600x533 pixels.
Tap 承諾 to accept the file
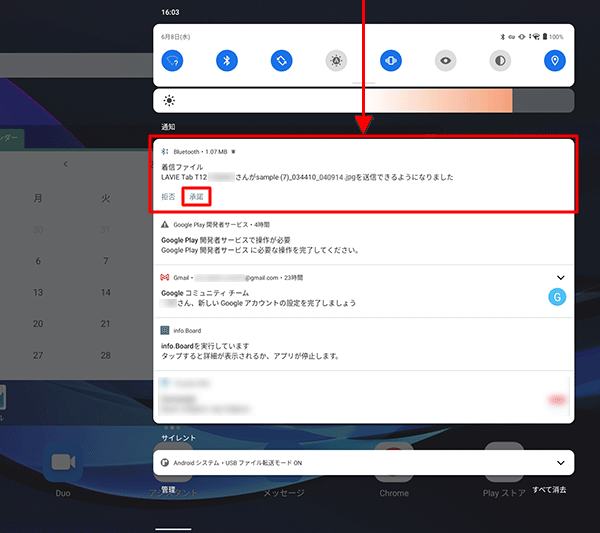(x=196, y=197)
